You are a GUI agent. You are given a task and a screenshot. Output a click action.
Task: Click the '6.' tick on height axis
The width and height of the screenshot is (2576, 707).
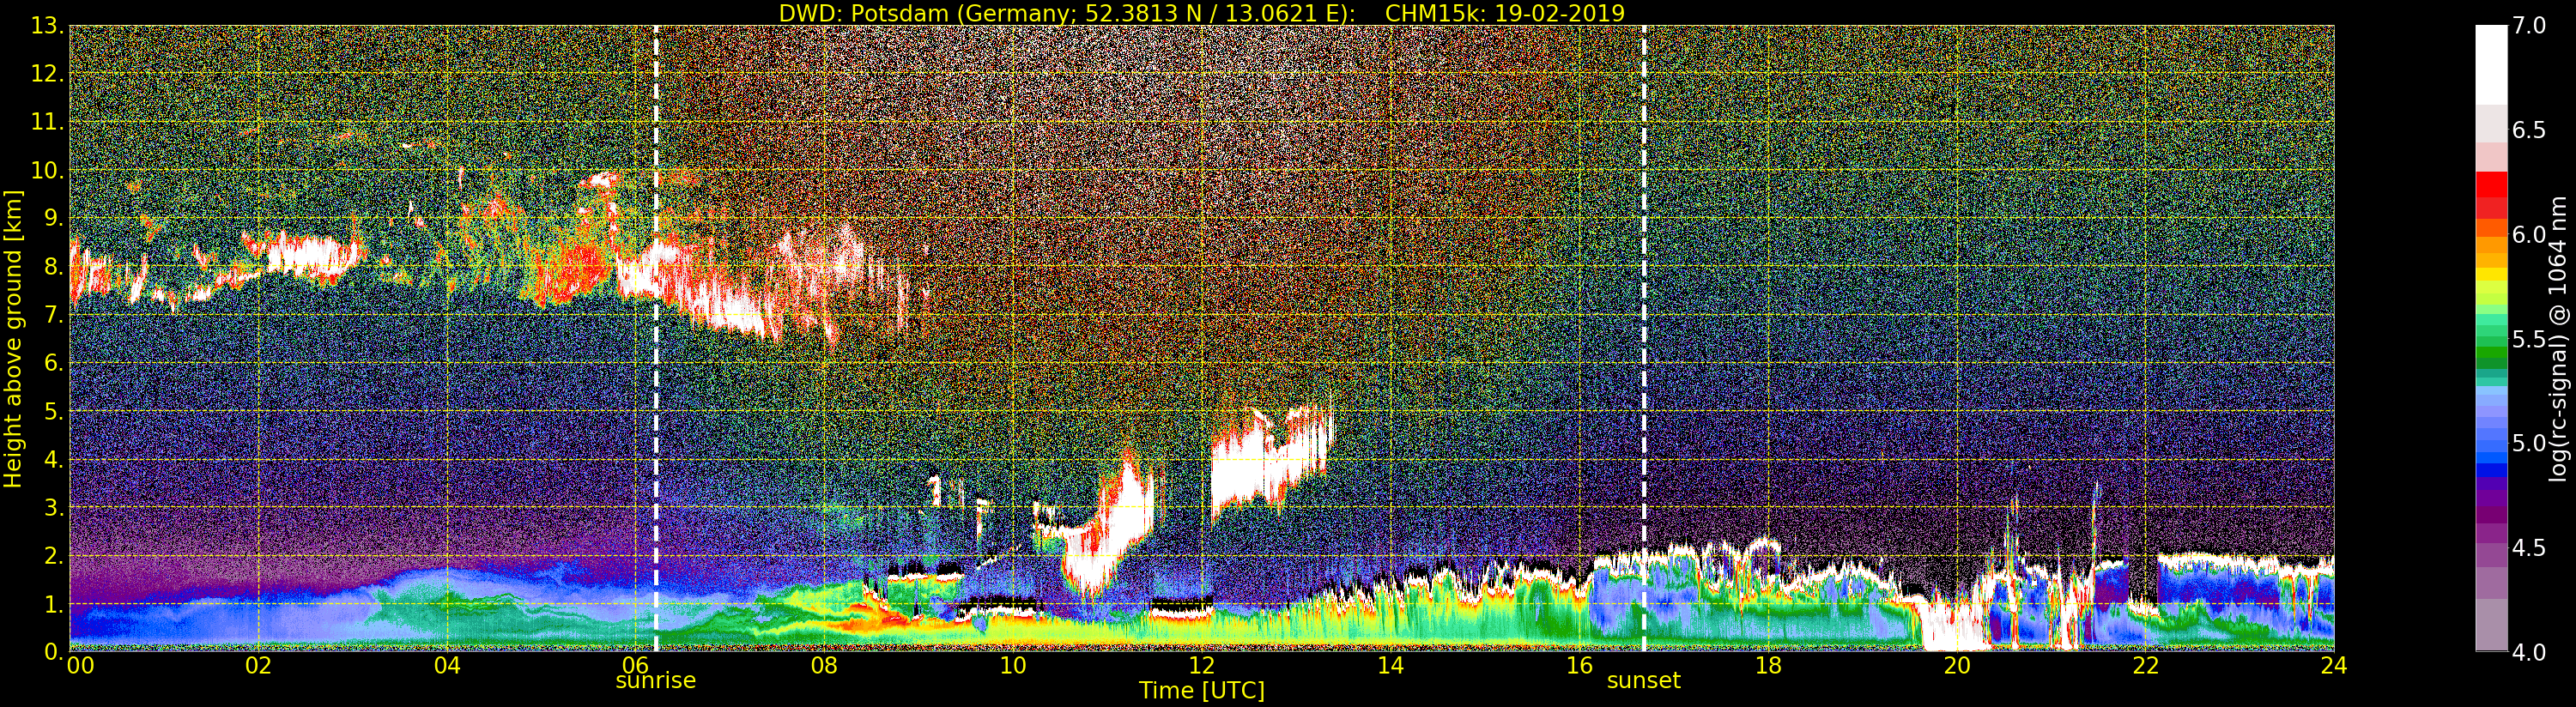(53, 363)
